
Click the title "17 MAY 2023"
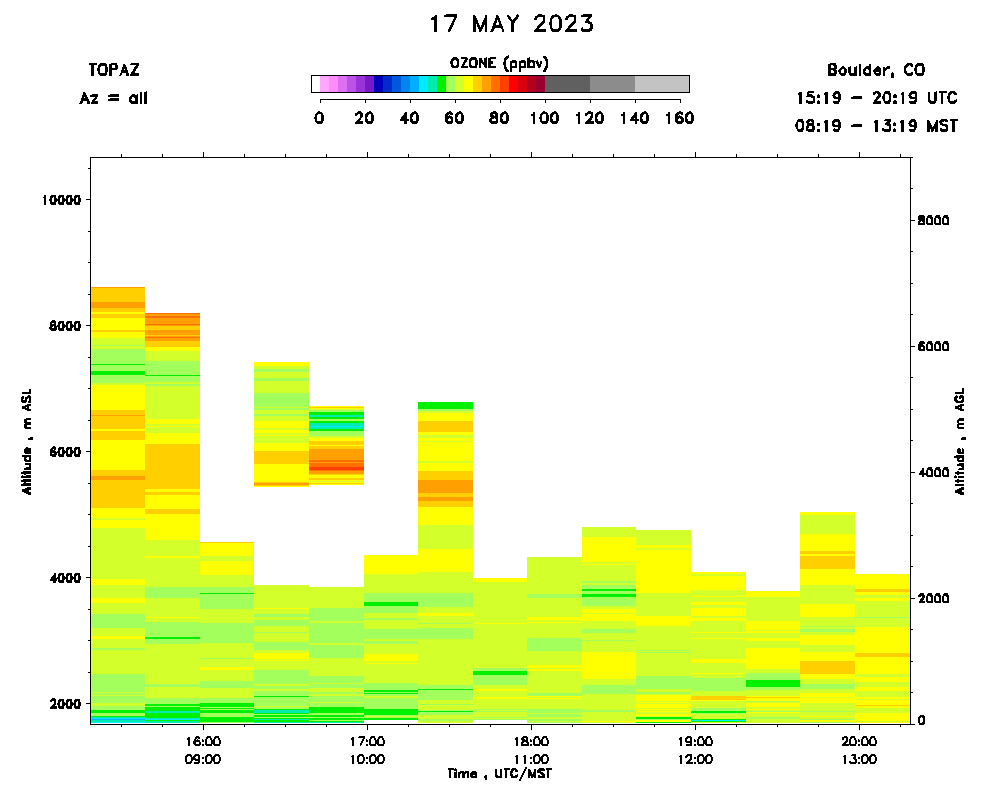[511, 24]
